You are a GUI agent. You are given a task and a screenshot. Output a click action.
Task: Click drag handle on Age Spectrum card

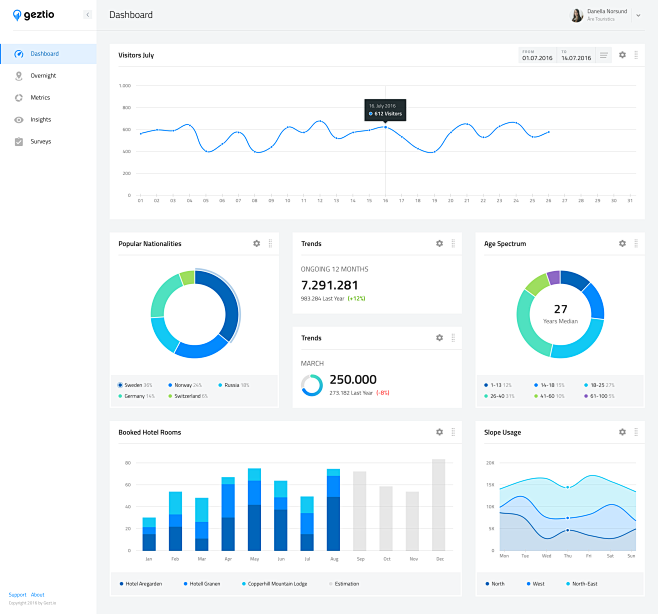pos(636,243)
